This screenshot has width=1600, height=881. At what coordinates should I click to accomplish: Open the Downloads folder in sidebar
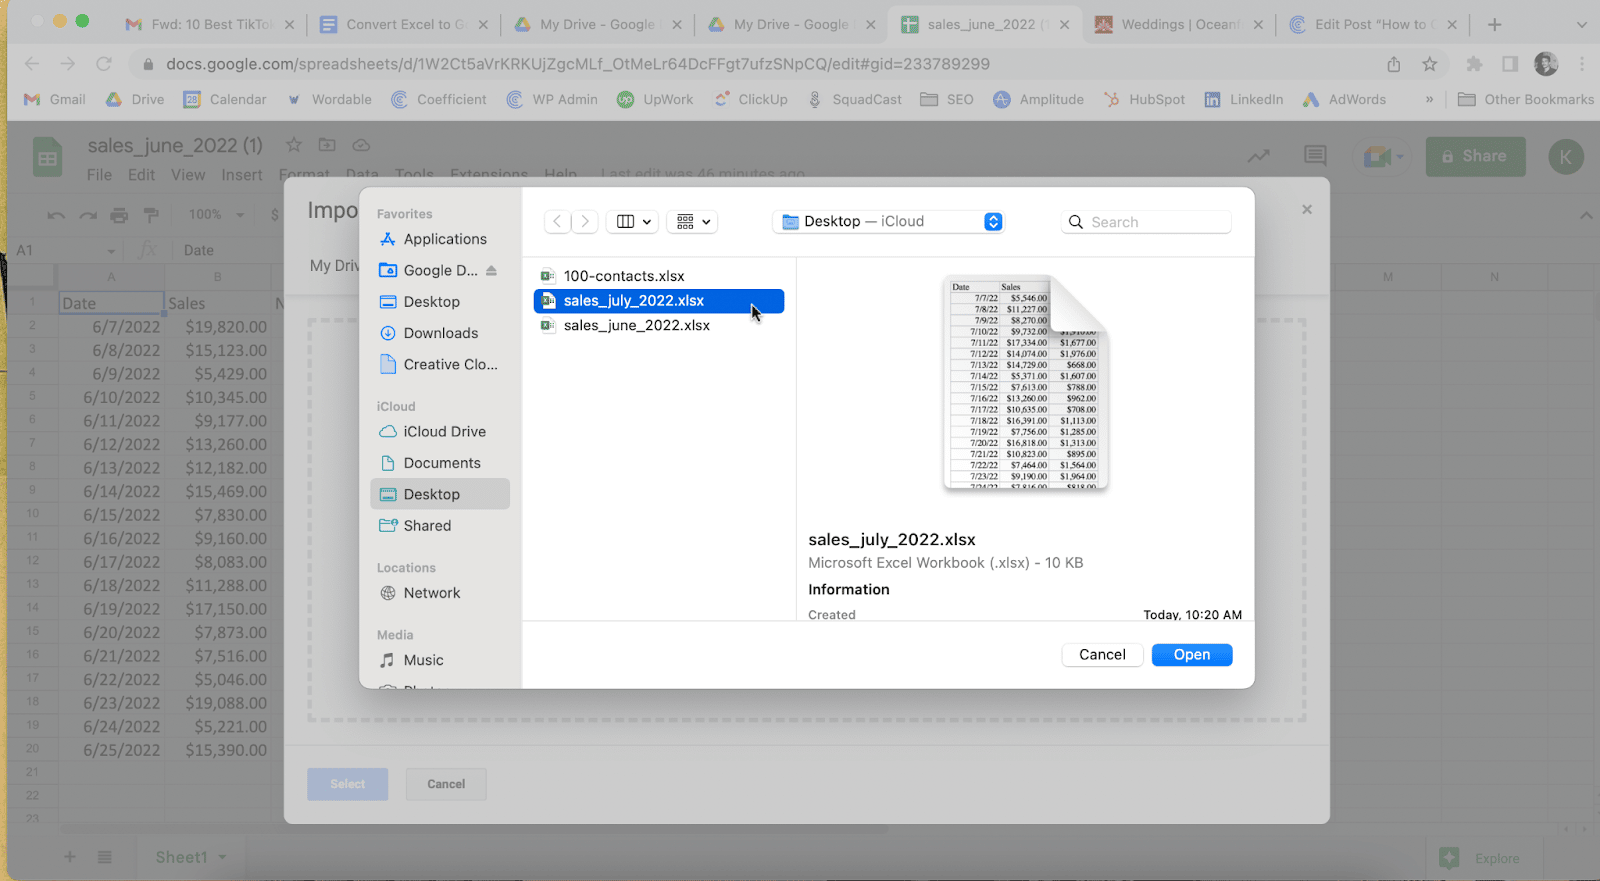440,333
